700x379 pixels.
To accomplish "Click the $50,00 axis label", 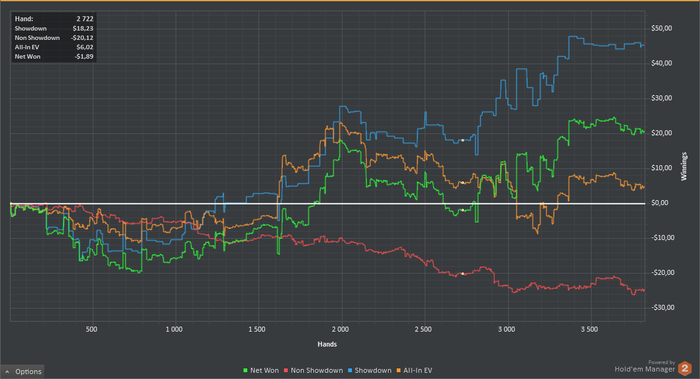I will 662,28.
